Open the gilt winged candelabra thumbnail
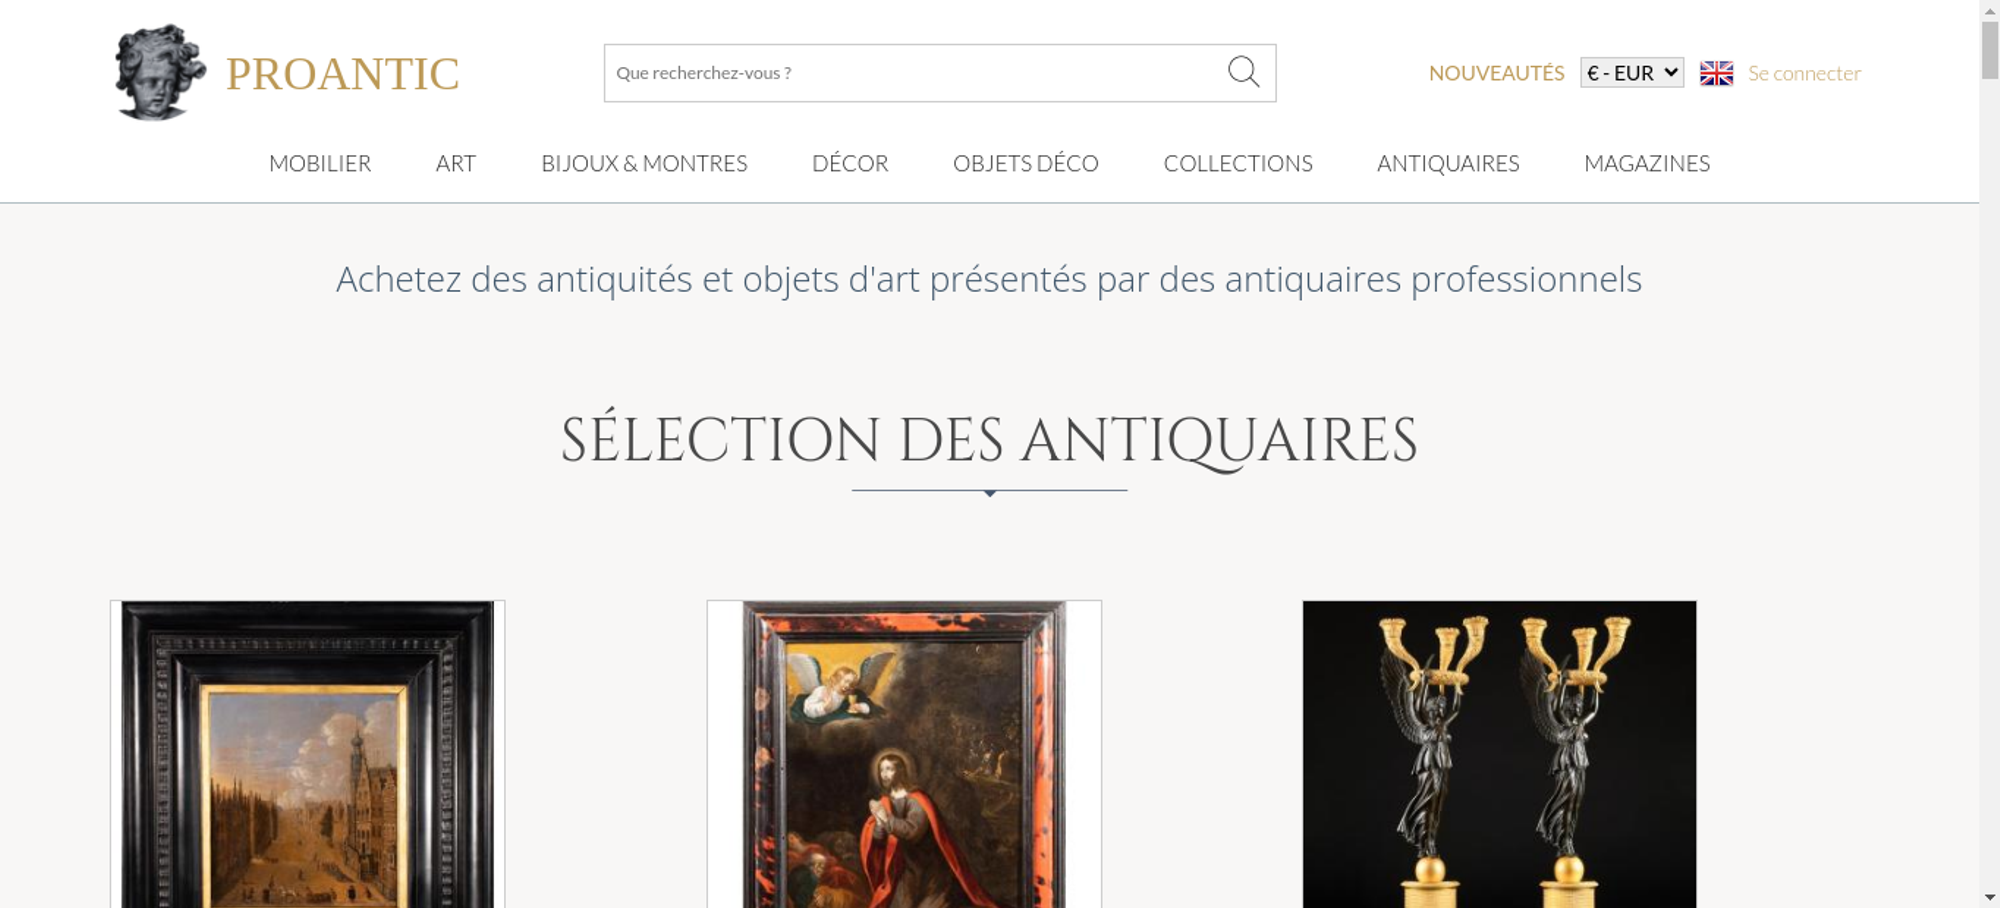The height and width of the screenshot is (908, 2000). point(1499,754)
